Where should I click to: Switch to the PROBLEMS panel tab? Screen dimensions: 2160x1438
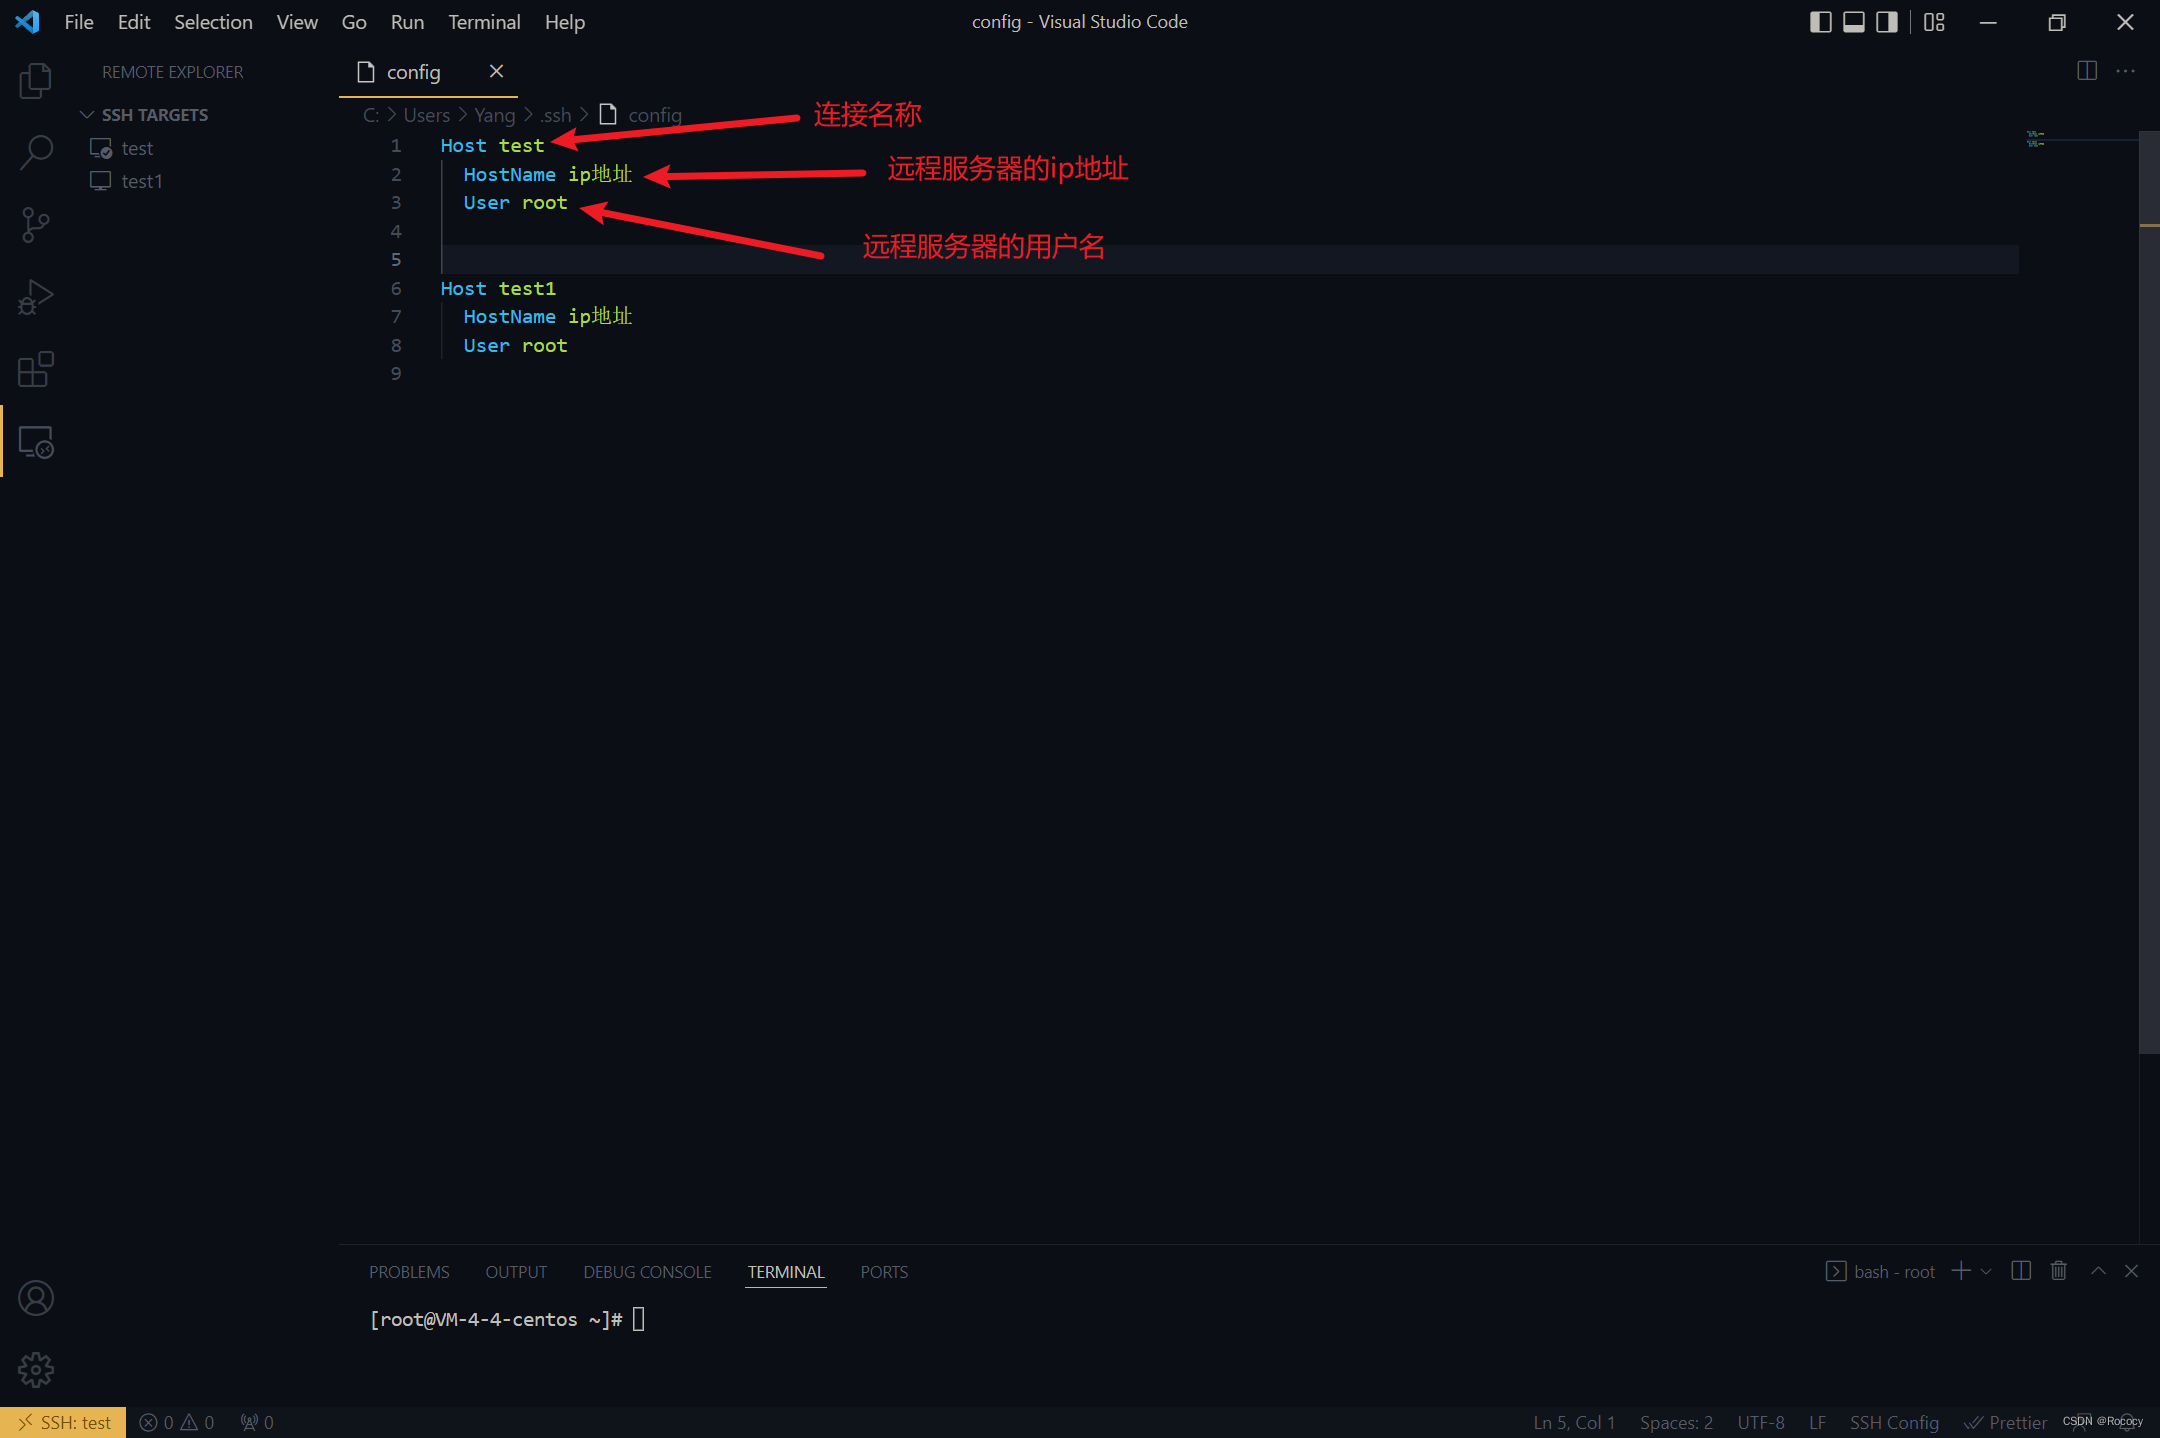409,1272
